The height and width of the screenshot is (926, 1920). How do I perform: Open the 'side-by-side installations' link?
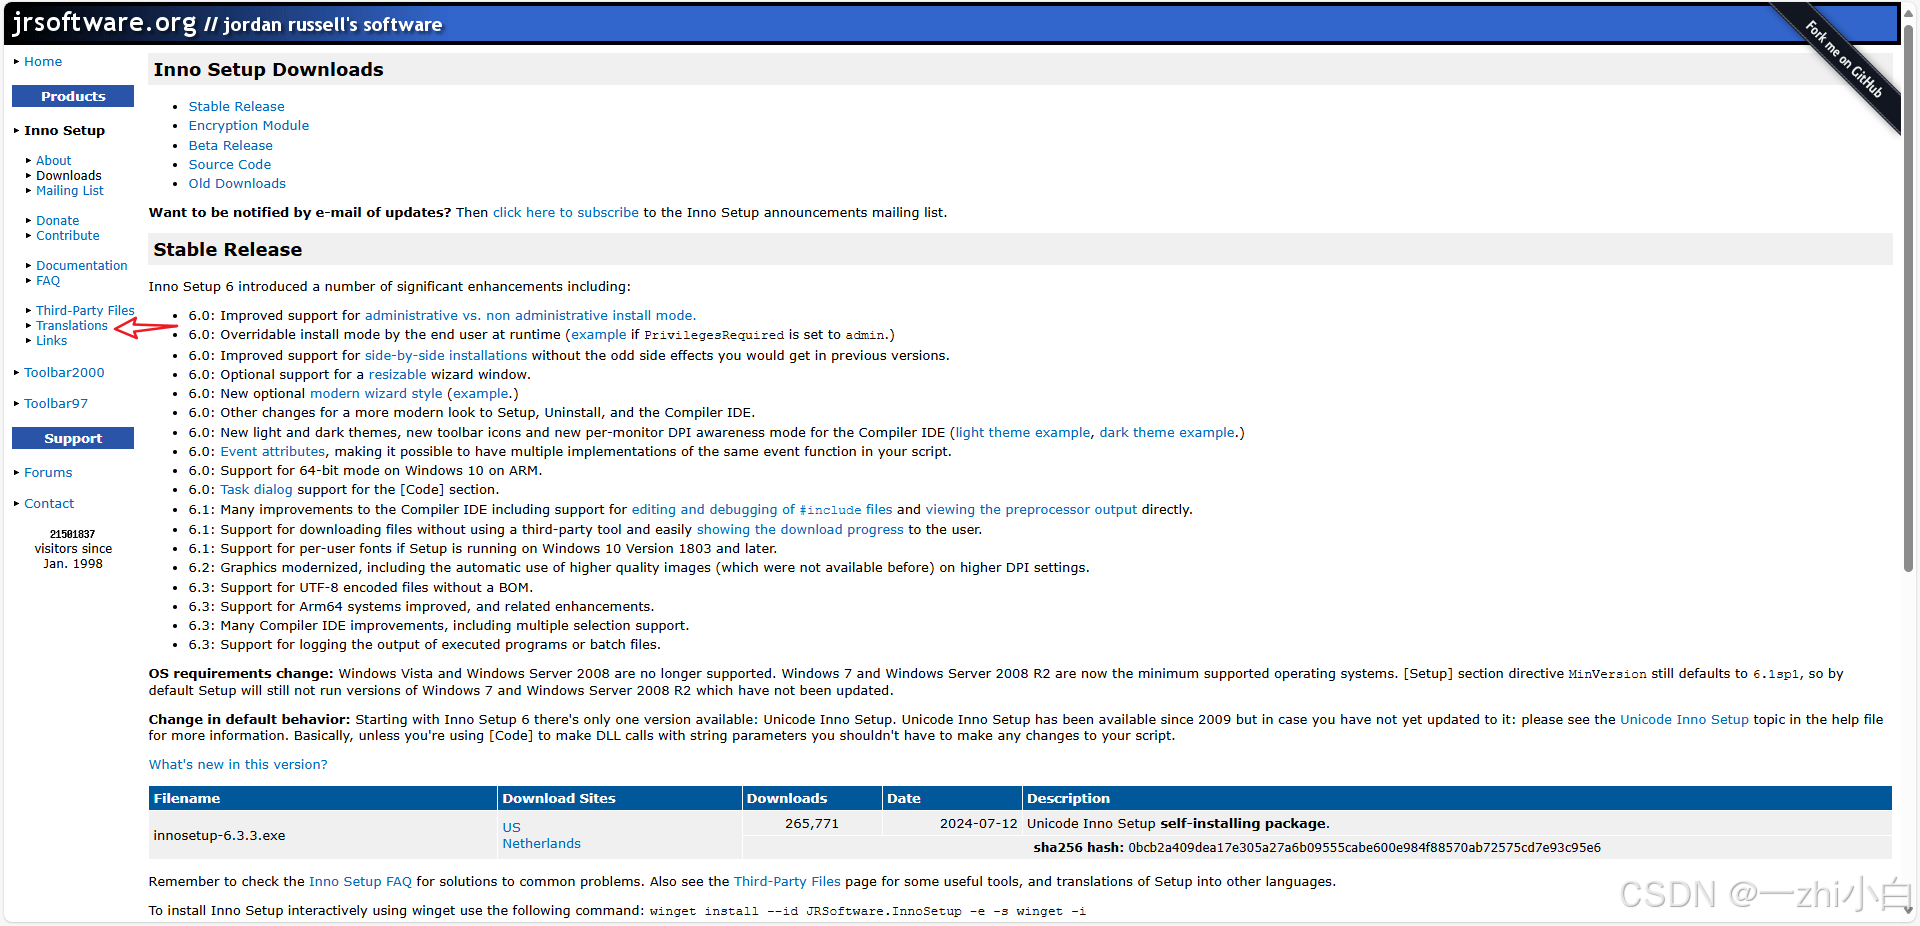point(446,356)
